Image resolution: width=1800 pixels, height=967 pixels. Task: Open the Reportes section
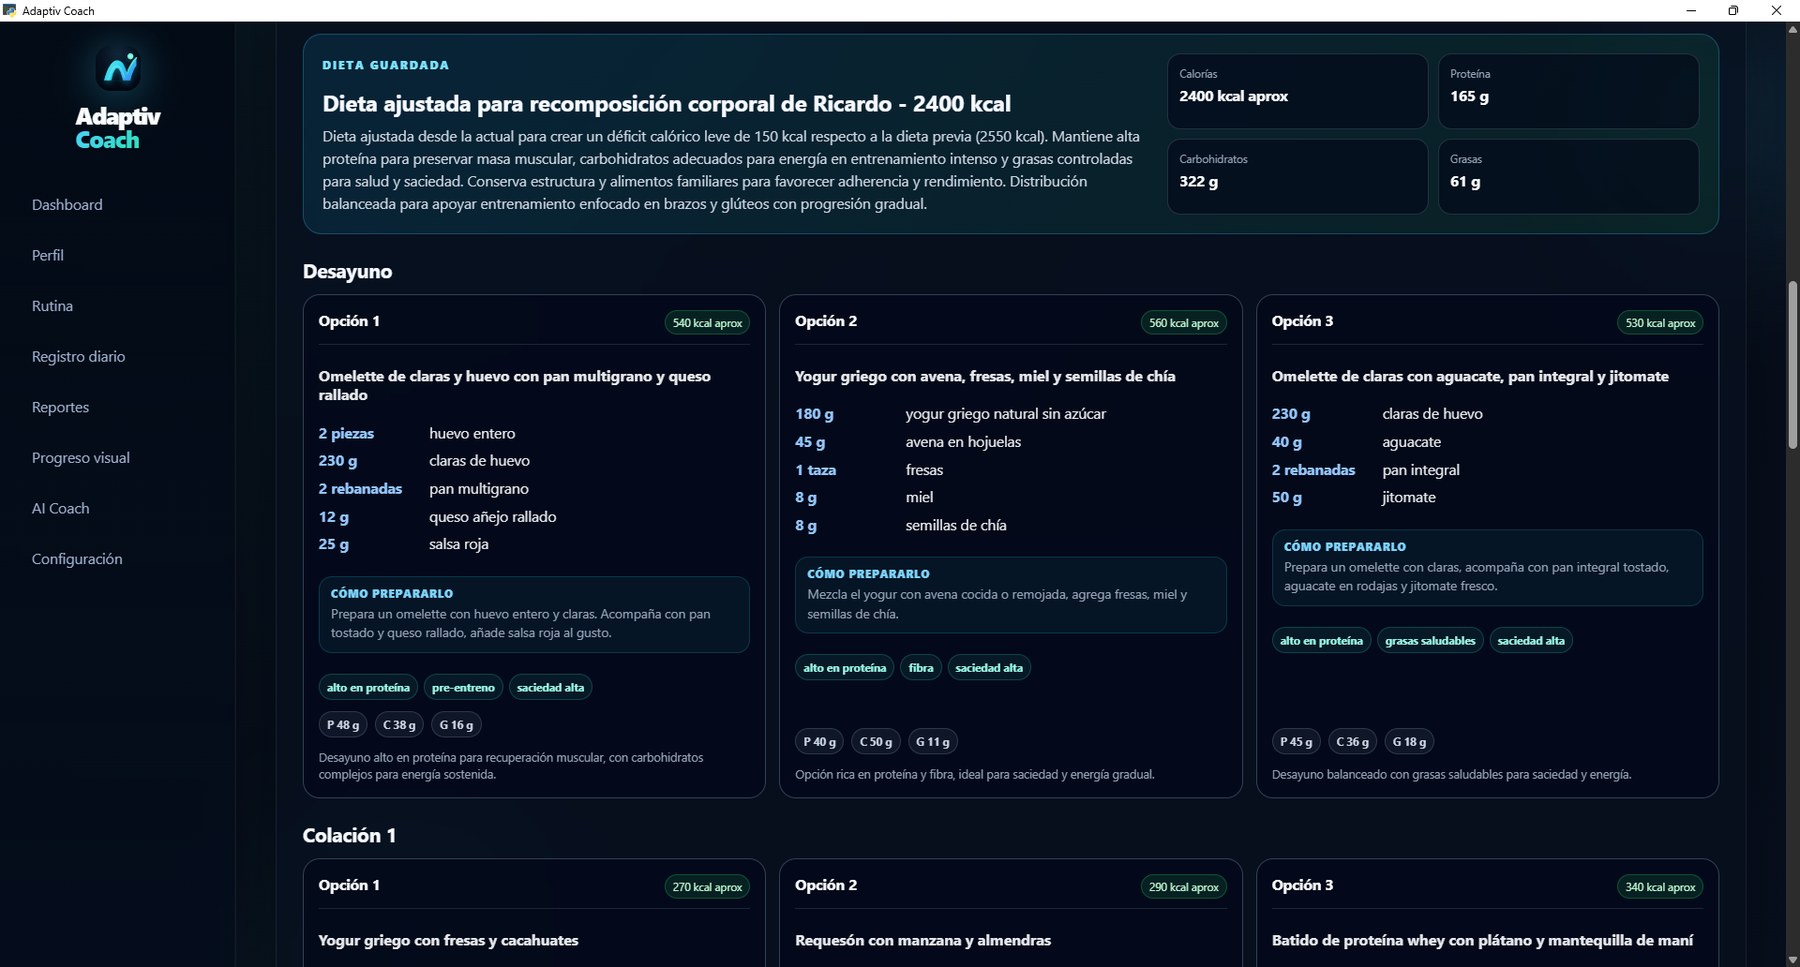(x=60, y=407)
